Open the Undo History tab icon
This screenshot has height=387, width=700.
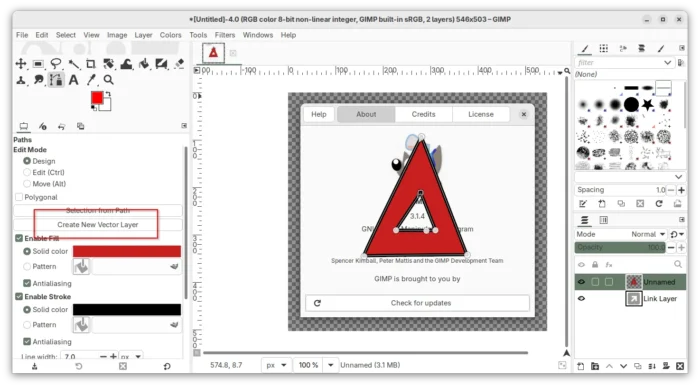point(62,127)
